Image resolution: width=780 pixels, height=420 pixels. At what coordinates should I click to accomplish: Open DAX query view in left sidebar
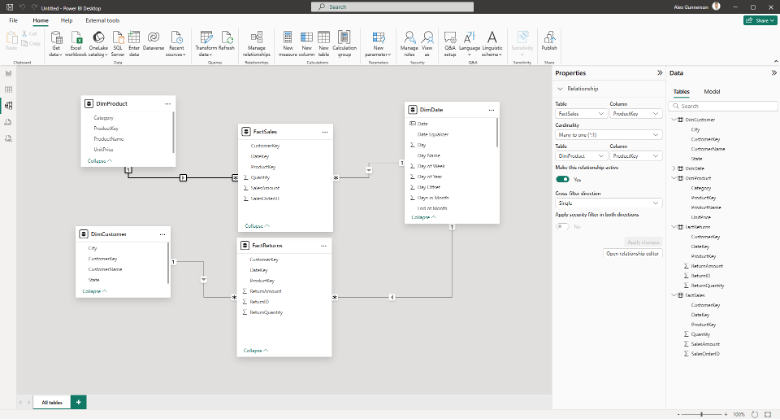coord(8,122)
